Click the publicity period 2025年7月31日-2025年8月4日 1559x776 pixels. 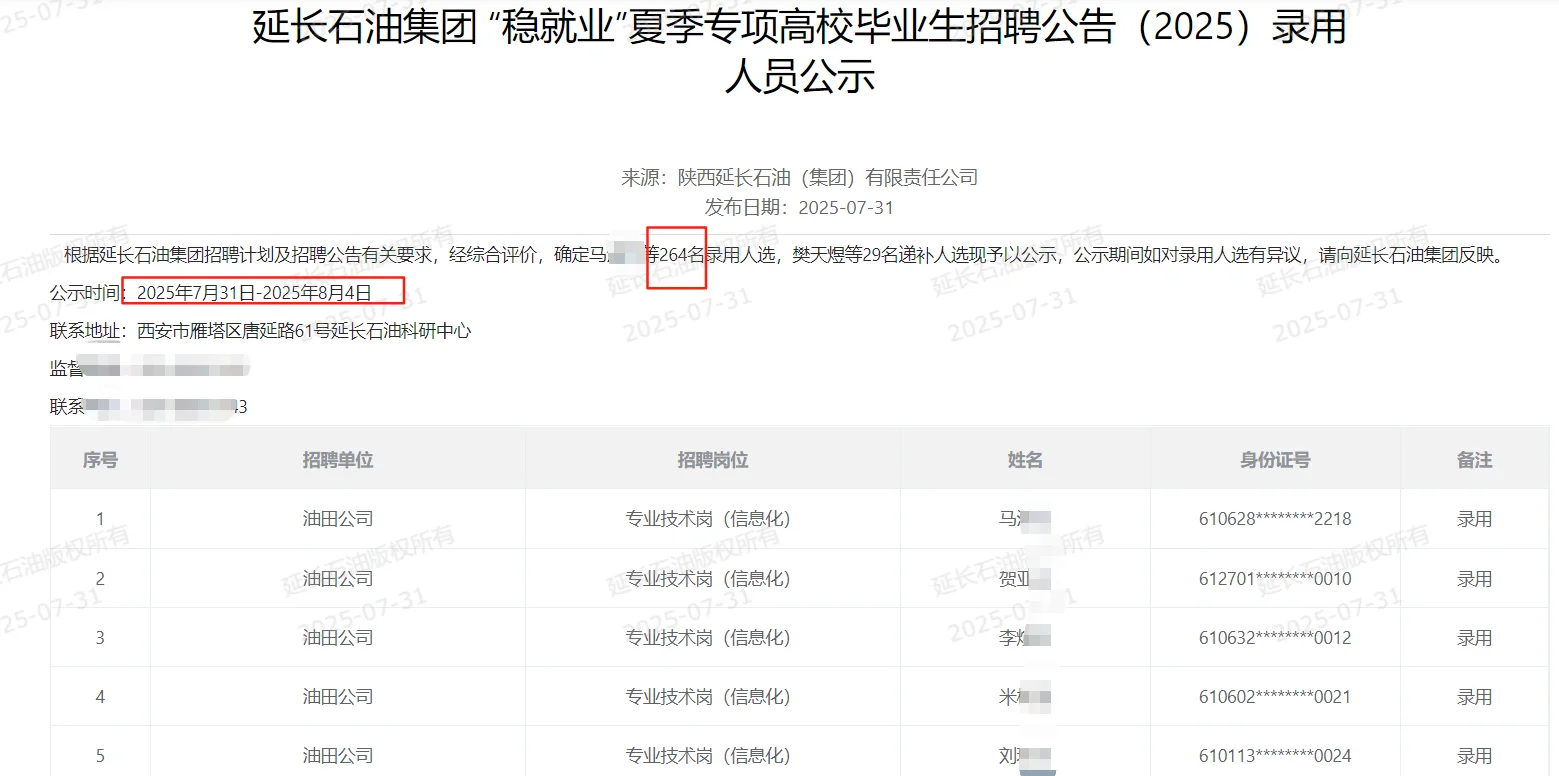click(254, 293)
